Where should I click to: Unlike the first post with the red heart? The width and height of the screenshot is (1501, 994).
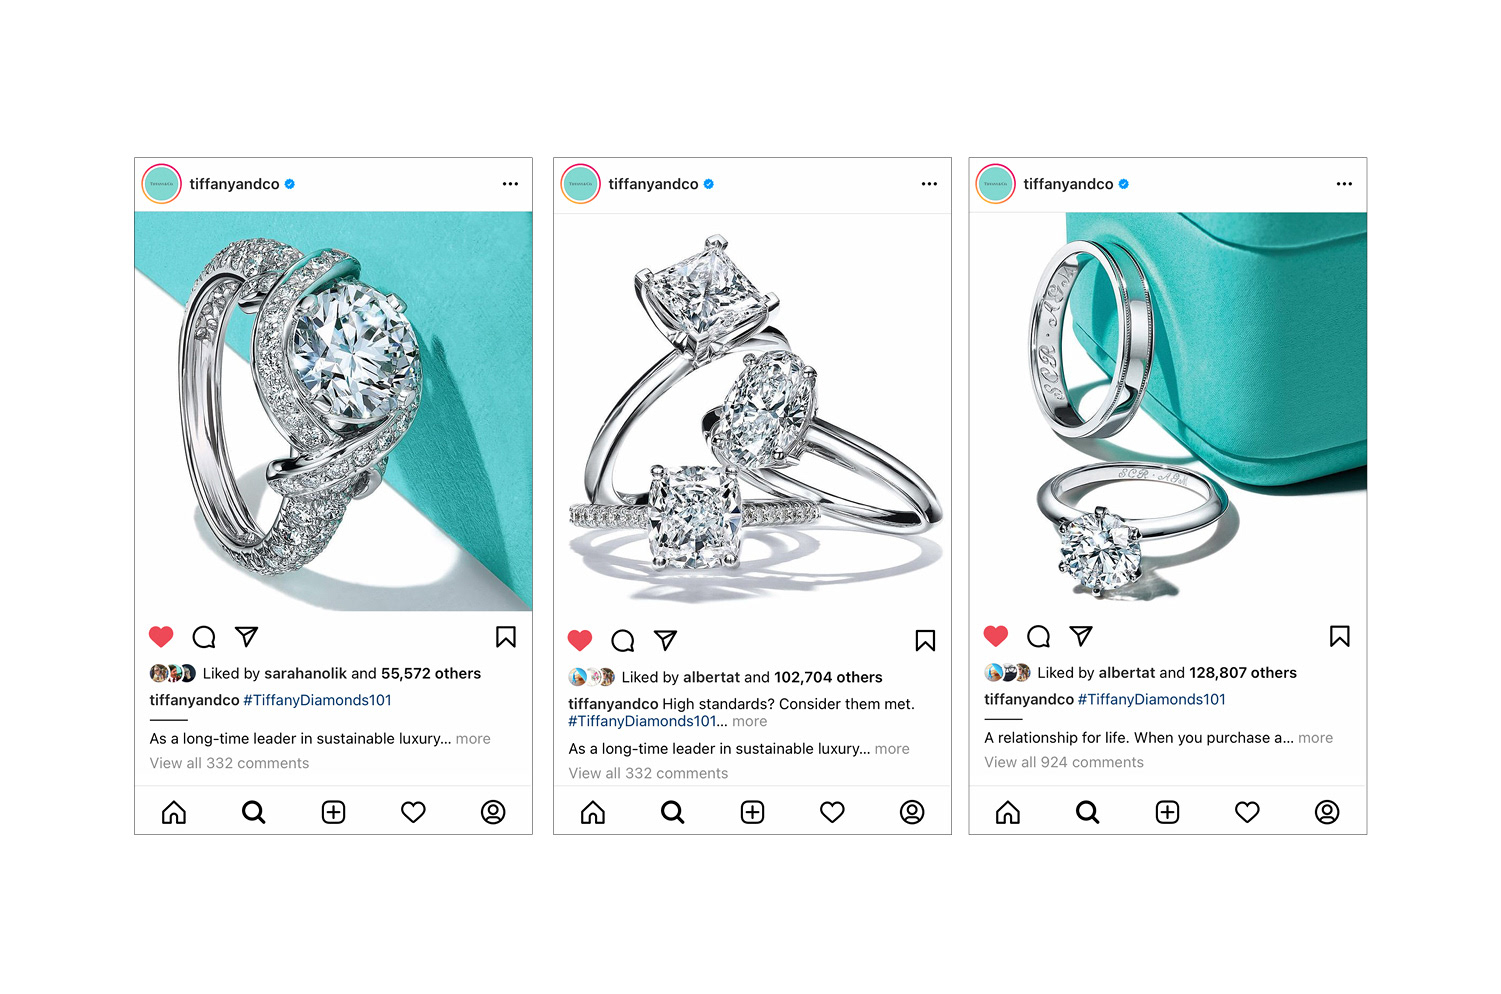(161, 637)
